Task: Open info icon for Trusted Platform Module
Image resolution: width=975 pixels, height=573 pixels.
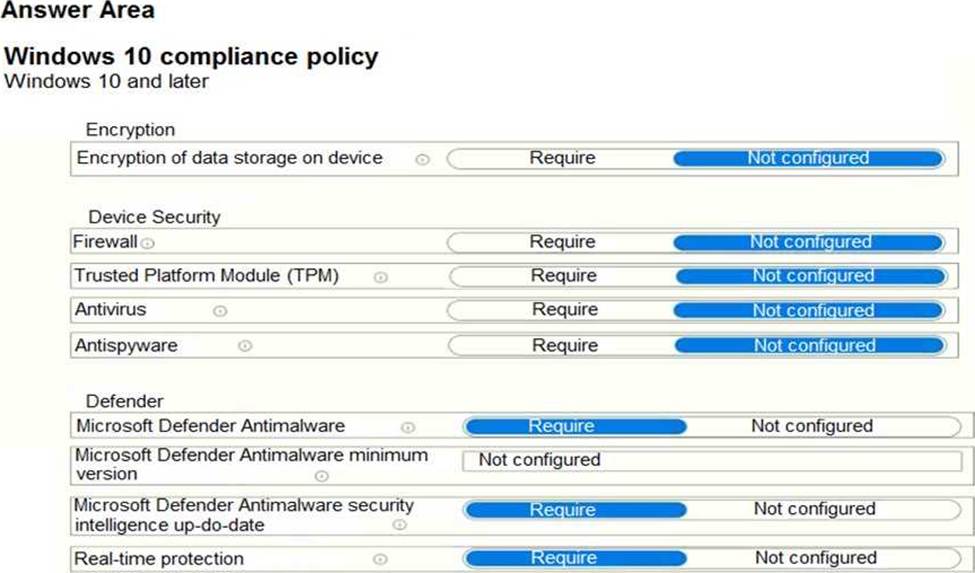Action: click(x=381, y=277)
